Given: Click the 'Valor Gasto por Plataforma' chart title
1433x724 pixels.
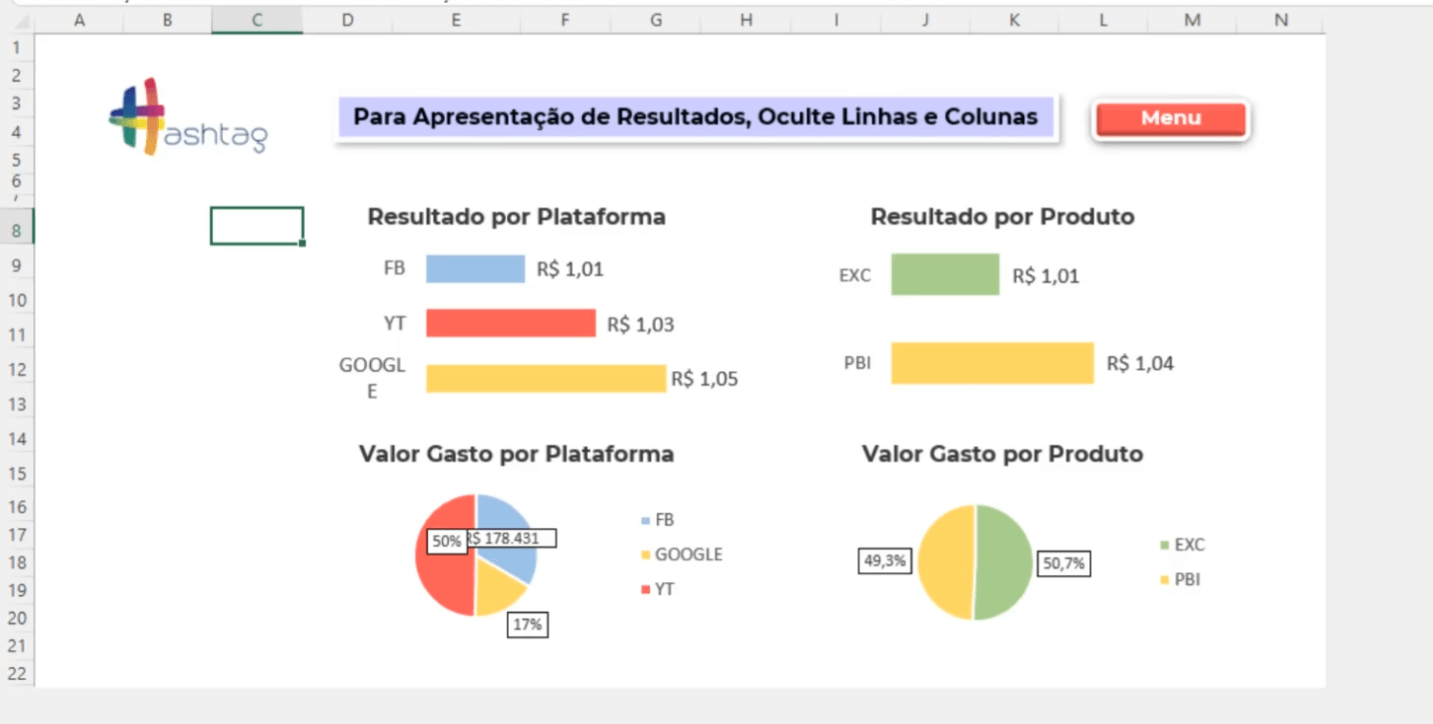Looking at the screenshot, I should [x=514, y=453].
